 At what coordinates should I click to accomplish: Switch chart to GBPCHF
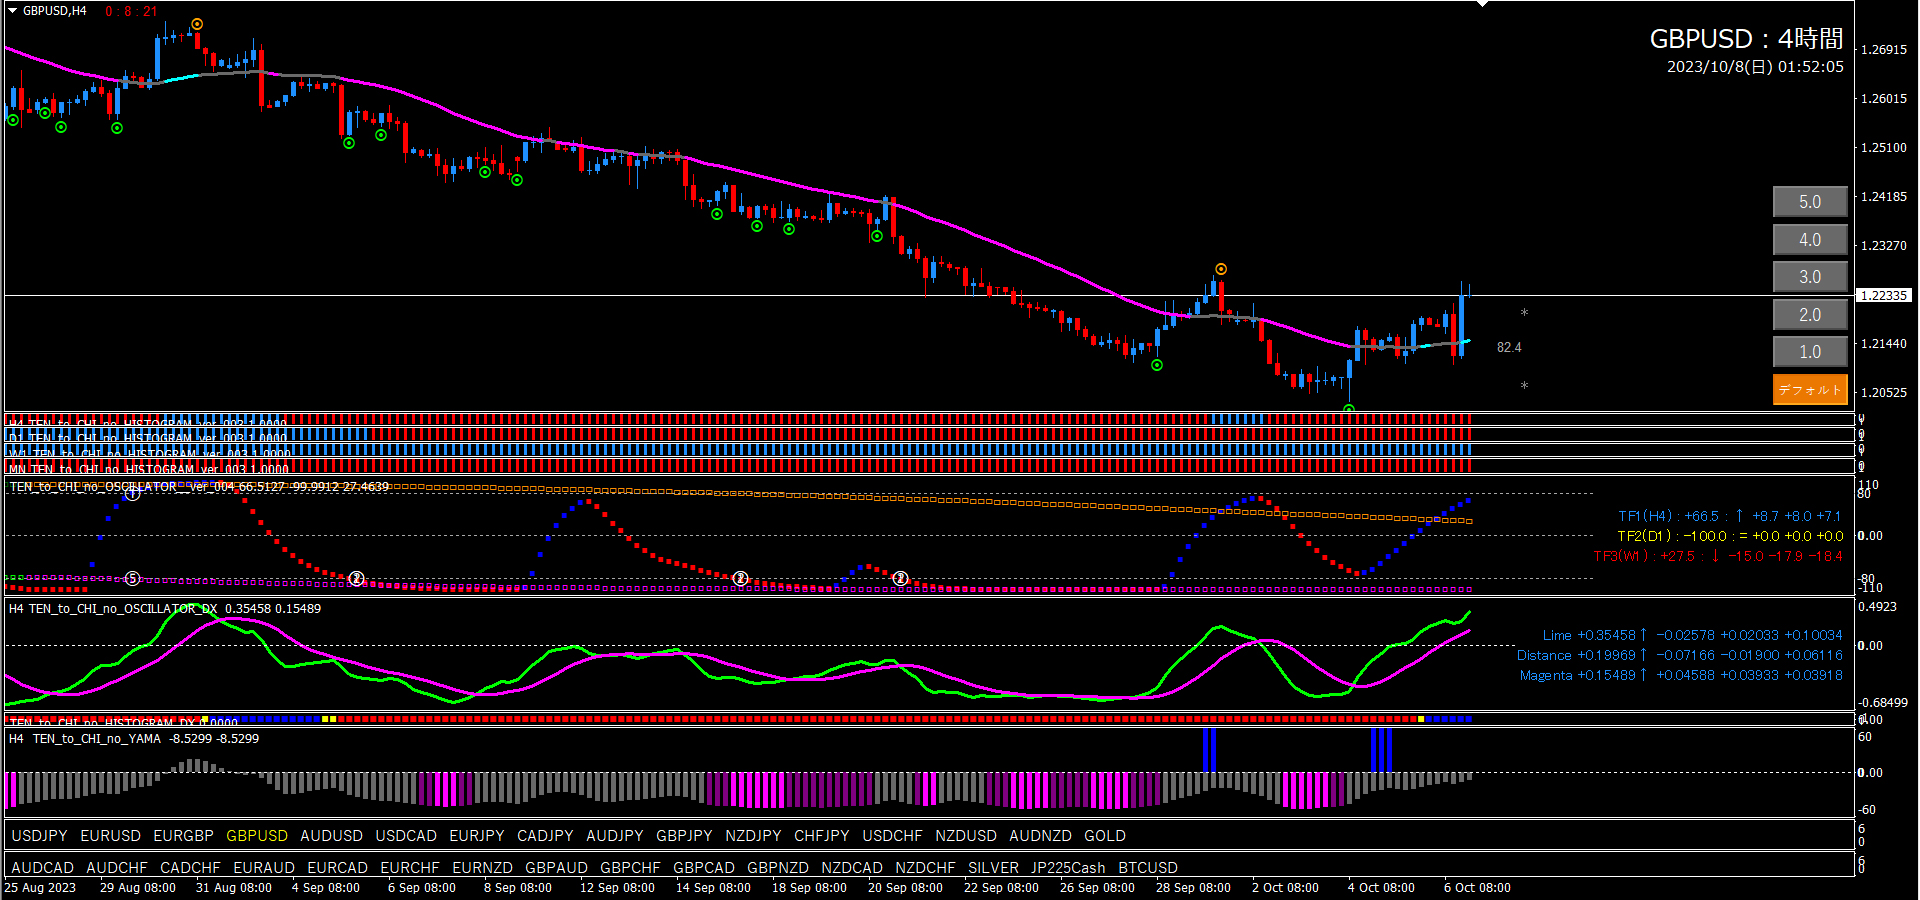pos(630,868)
